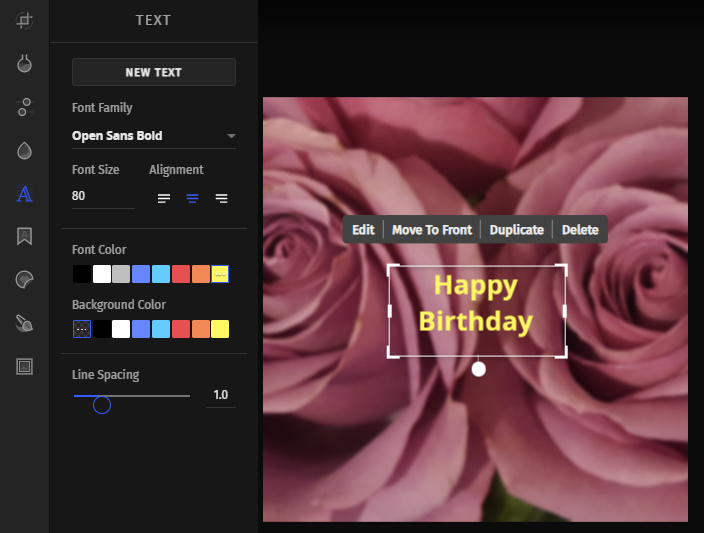Open the Adjust sliders tool
The image size is (704, 533).
(x=24, y=107)
